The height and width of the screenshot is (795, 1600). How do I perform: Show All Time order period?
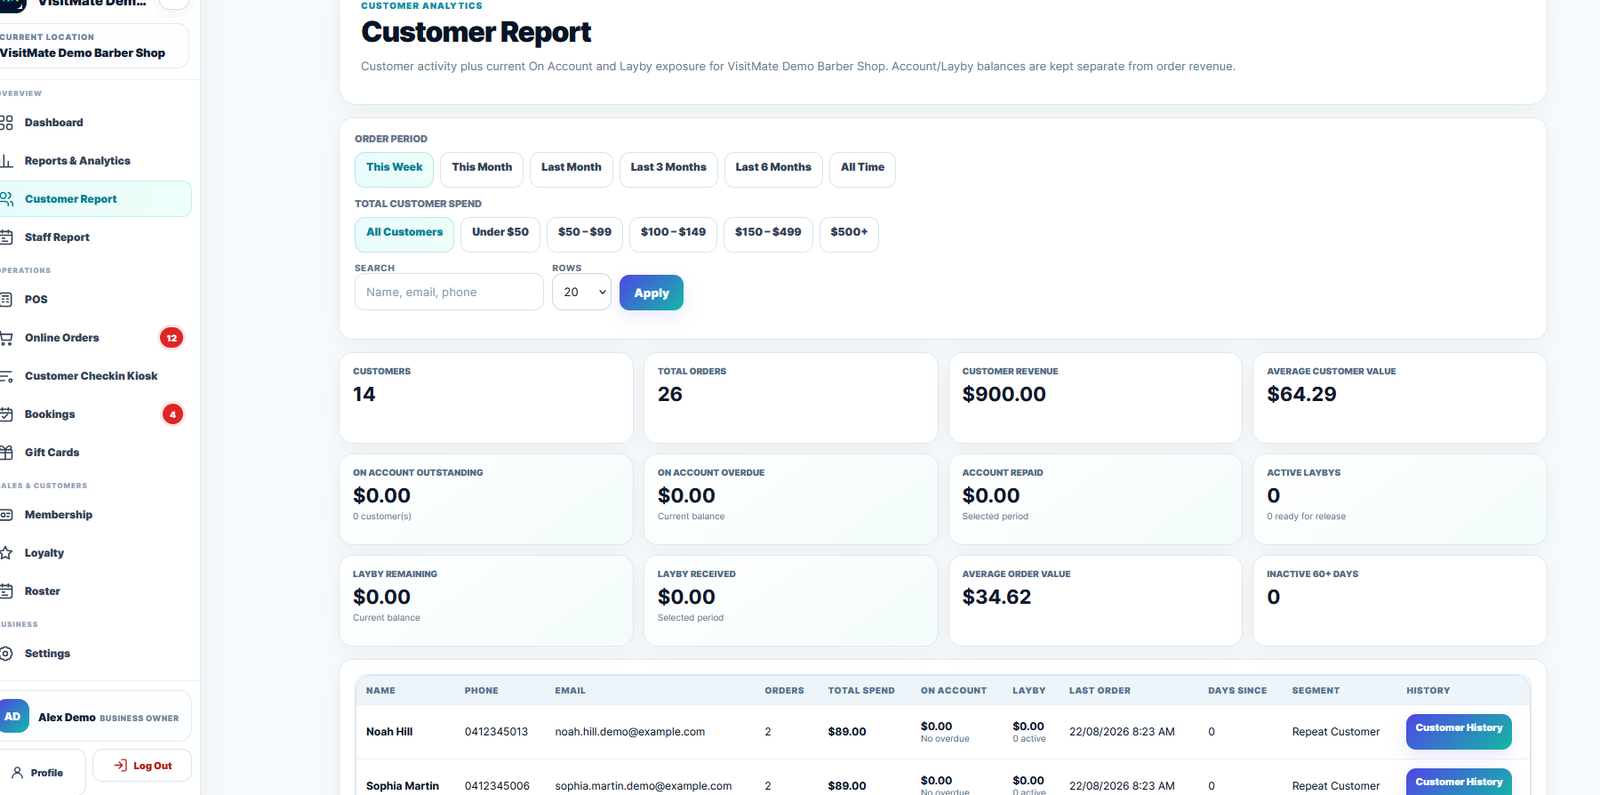(x=862, y=169)
